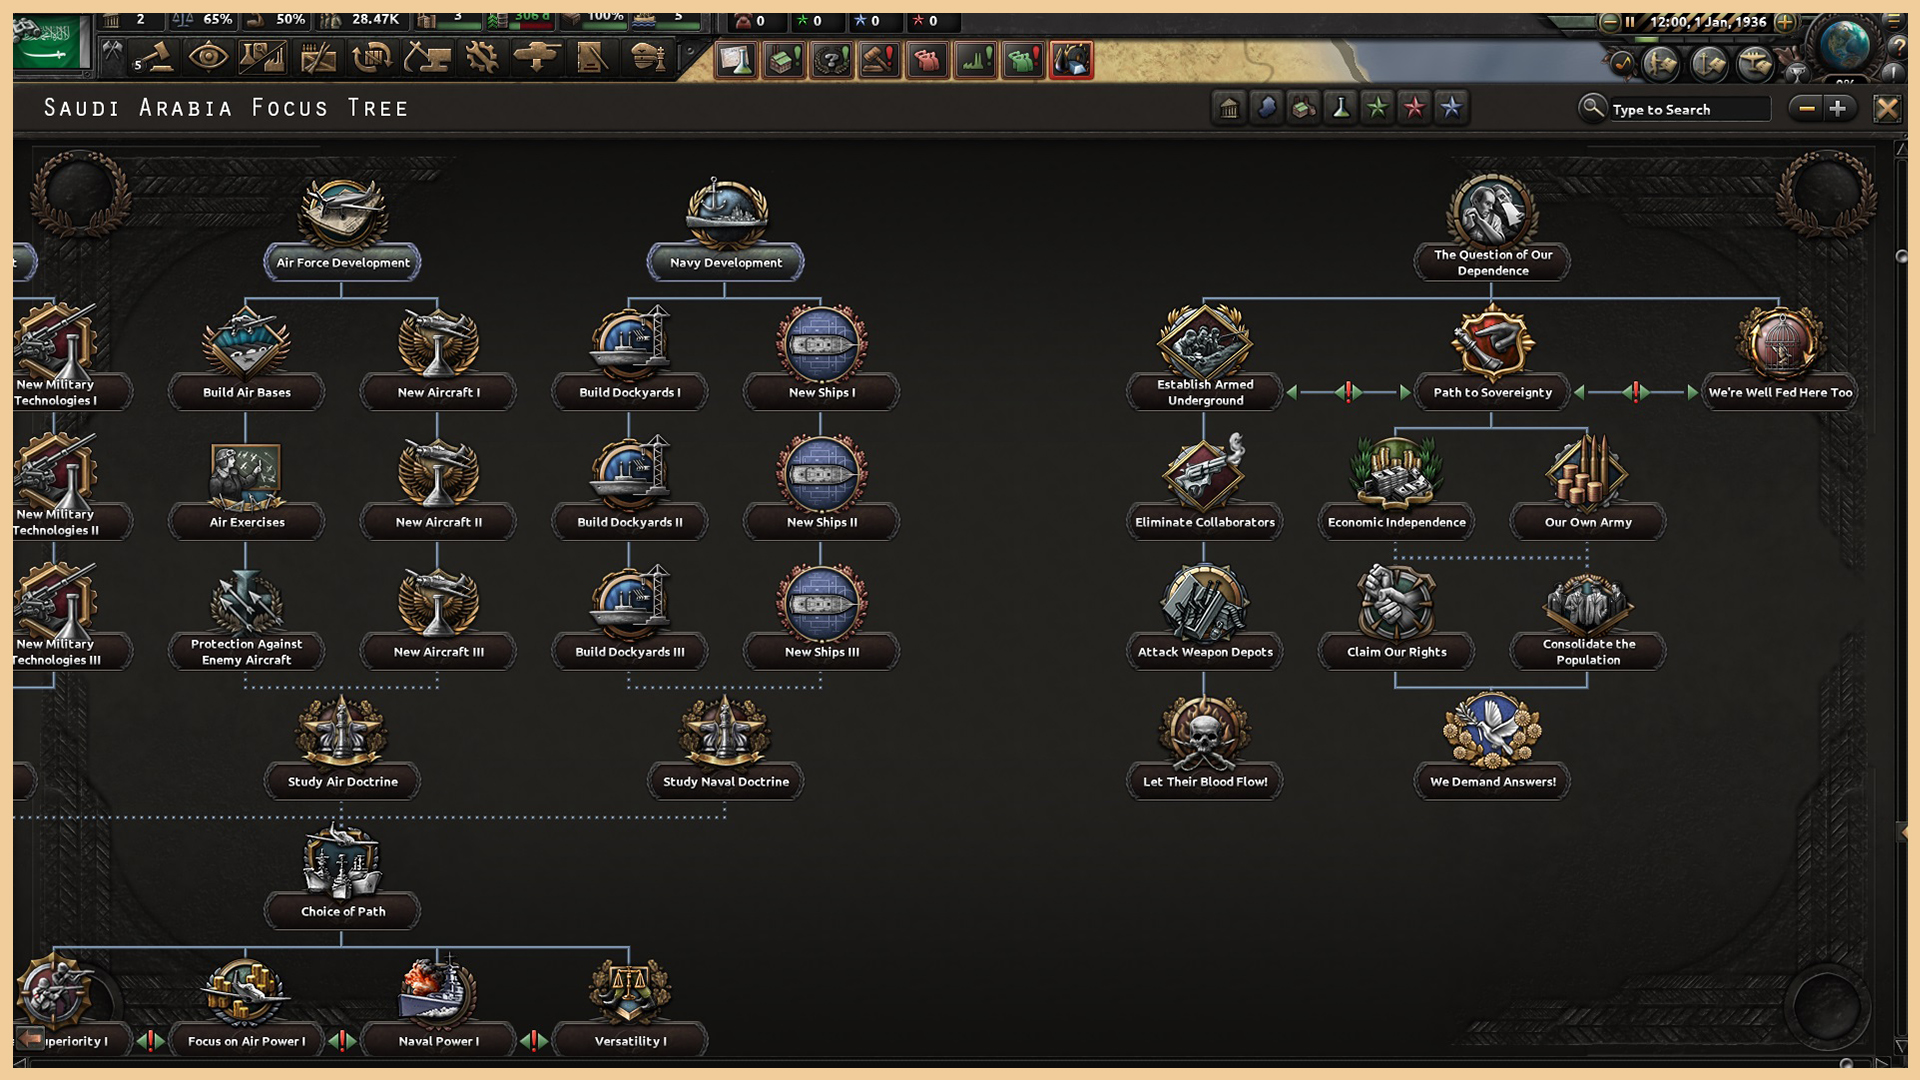Click the red manpower alert
Screen dimensions: 1920x1080
928,60
